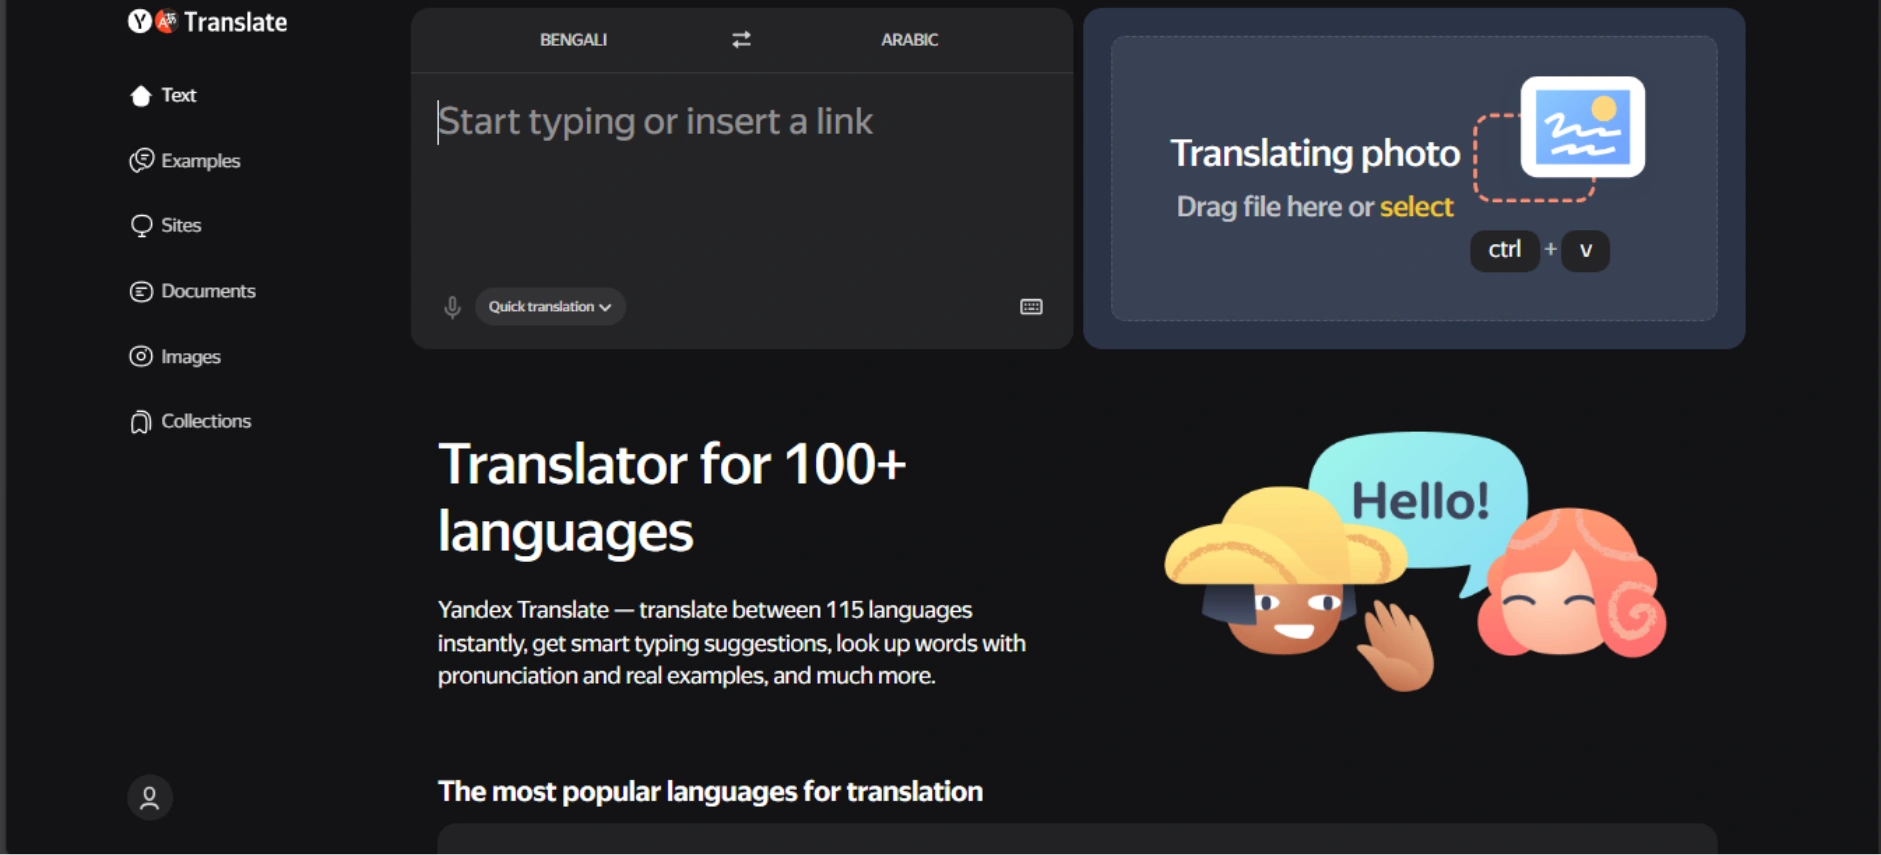Open the Text translation section
Screen dimensions: 1881x855
pyautogui.click(x=163, y=95)
